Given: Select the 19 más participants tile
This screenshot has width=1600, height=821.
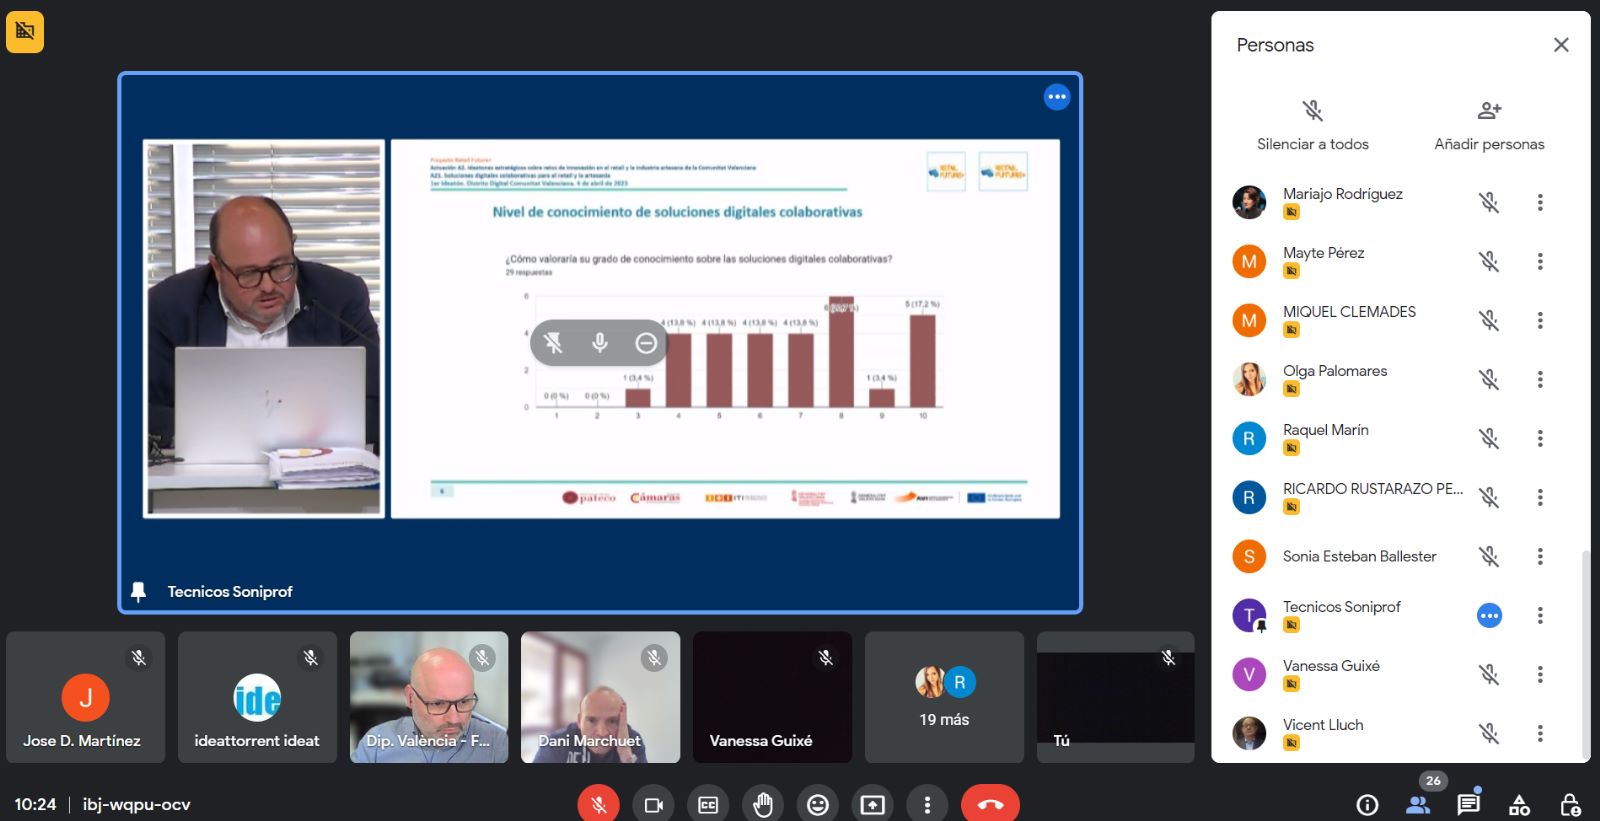Looking at the screenshot, I should coord(944,697).
